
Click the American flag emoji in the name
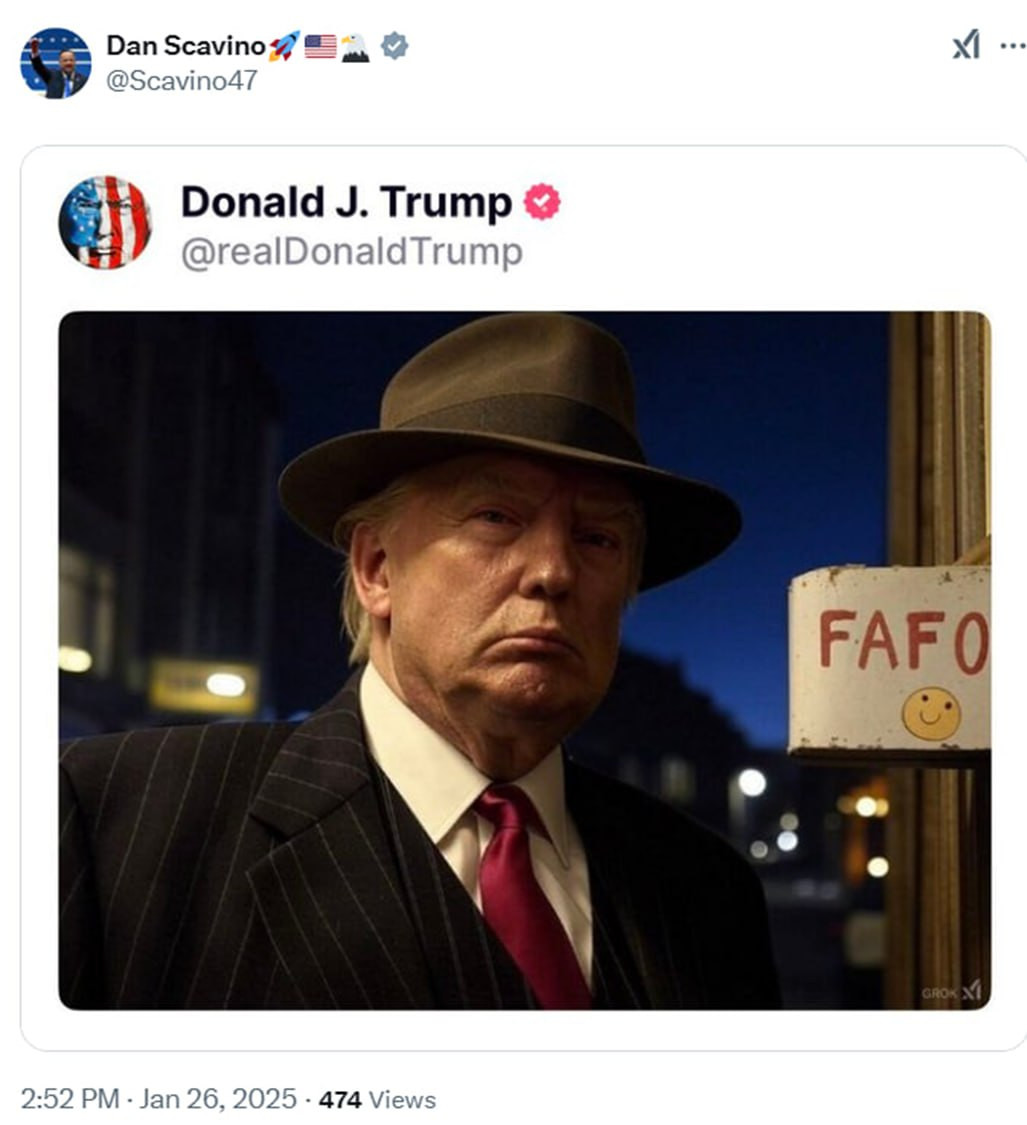click(320, 46)
